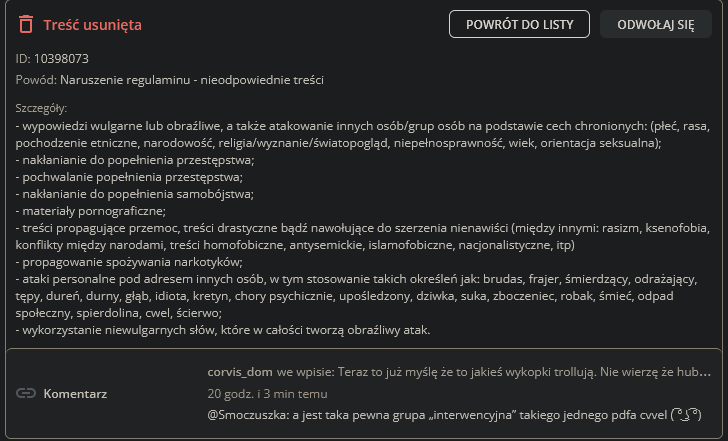728x441 pixels.
Task: Open the corvis_dom user profile
Action: click(240, 371)
